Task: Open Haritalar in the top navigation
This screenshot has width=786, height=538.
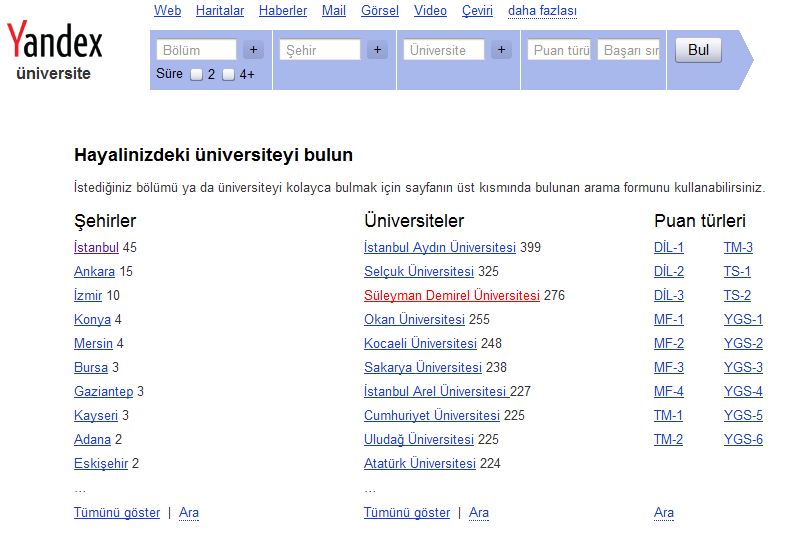Action: [x=220, y=11]
